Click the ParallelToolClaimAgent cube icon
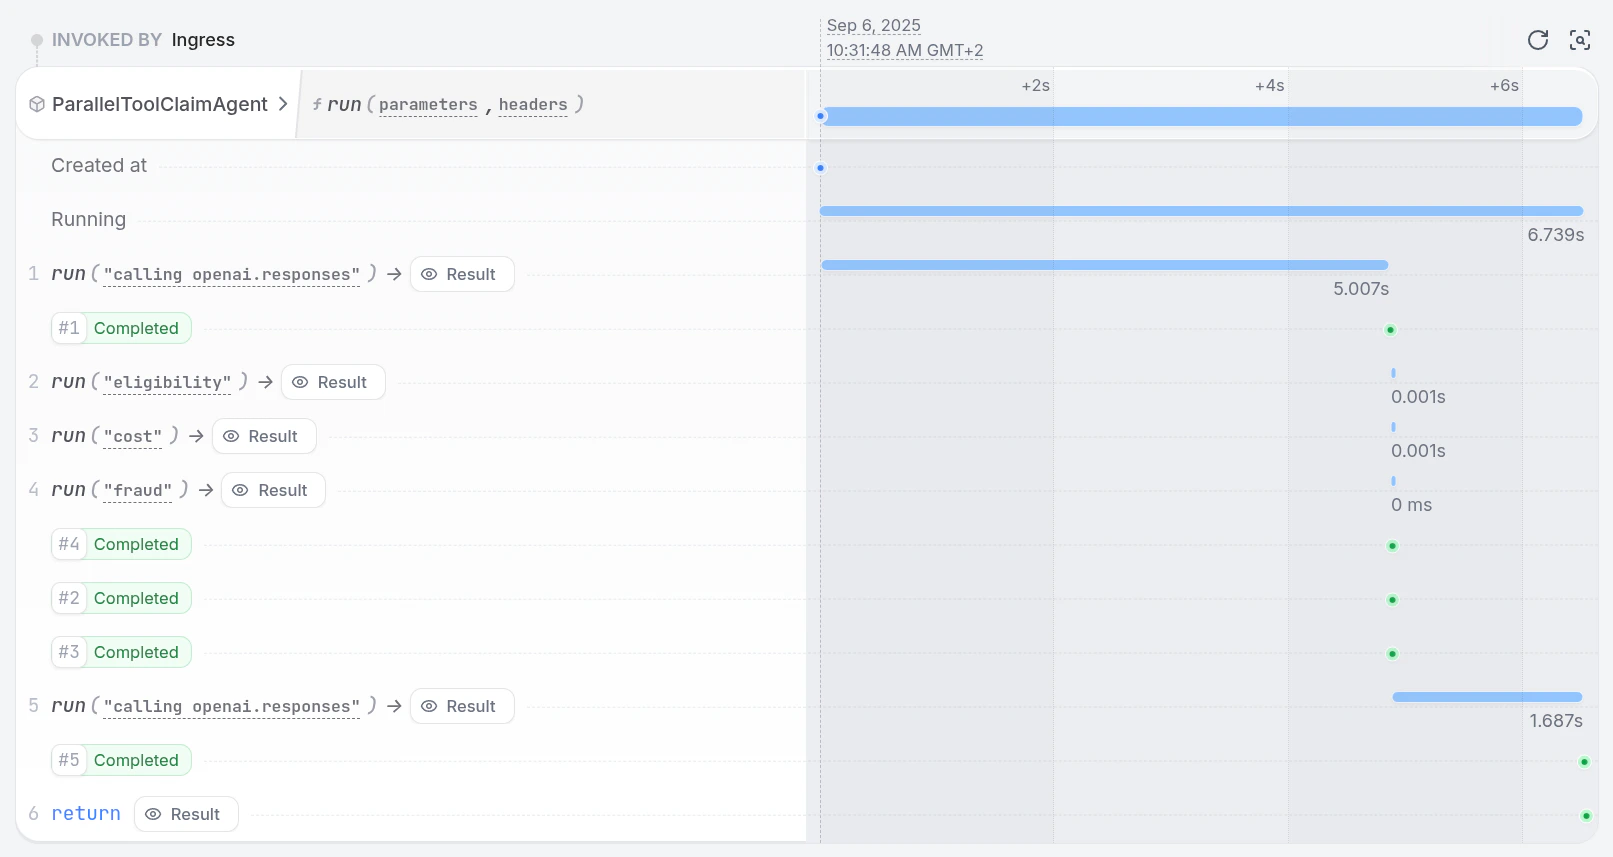Screen dimensions: 1613x857 coord(37,104)
